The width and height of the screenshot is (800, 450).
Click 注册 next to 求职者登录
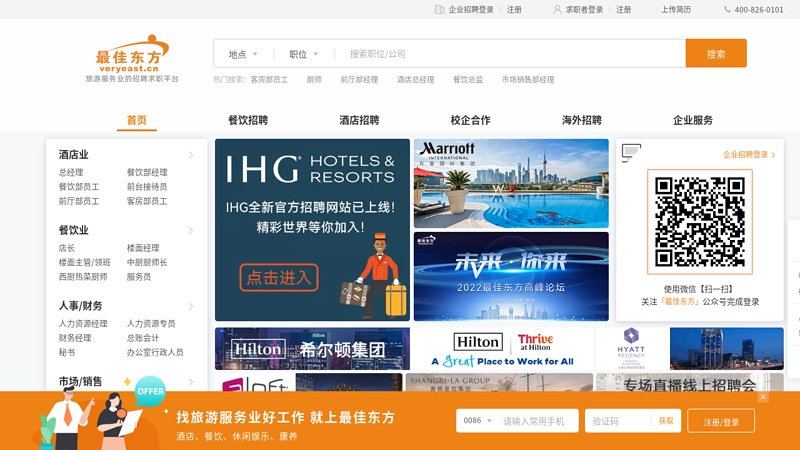click(x=623, y=9)
